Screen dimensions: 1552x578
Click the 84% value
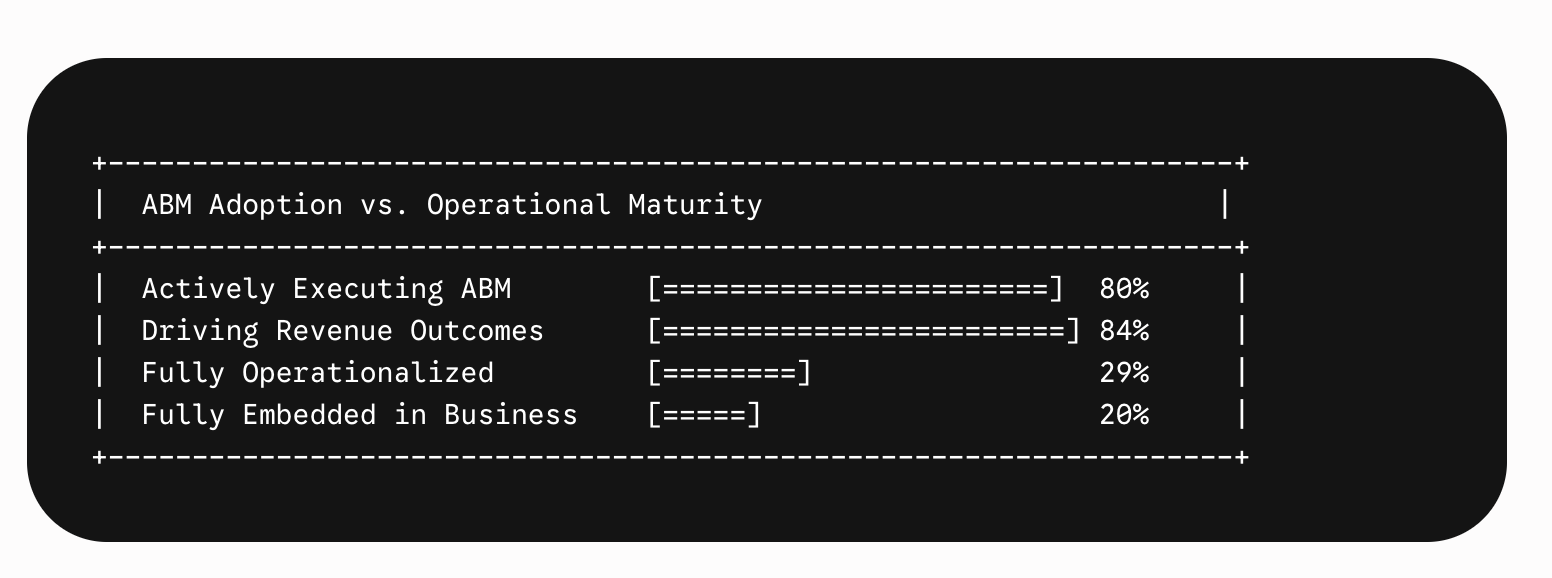coord(1124,331)
